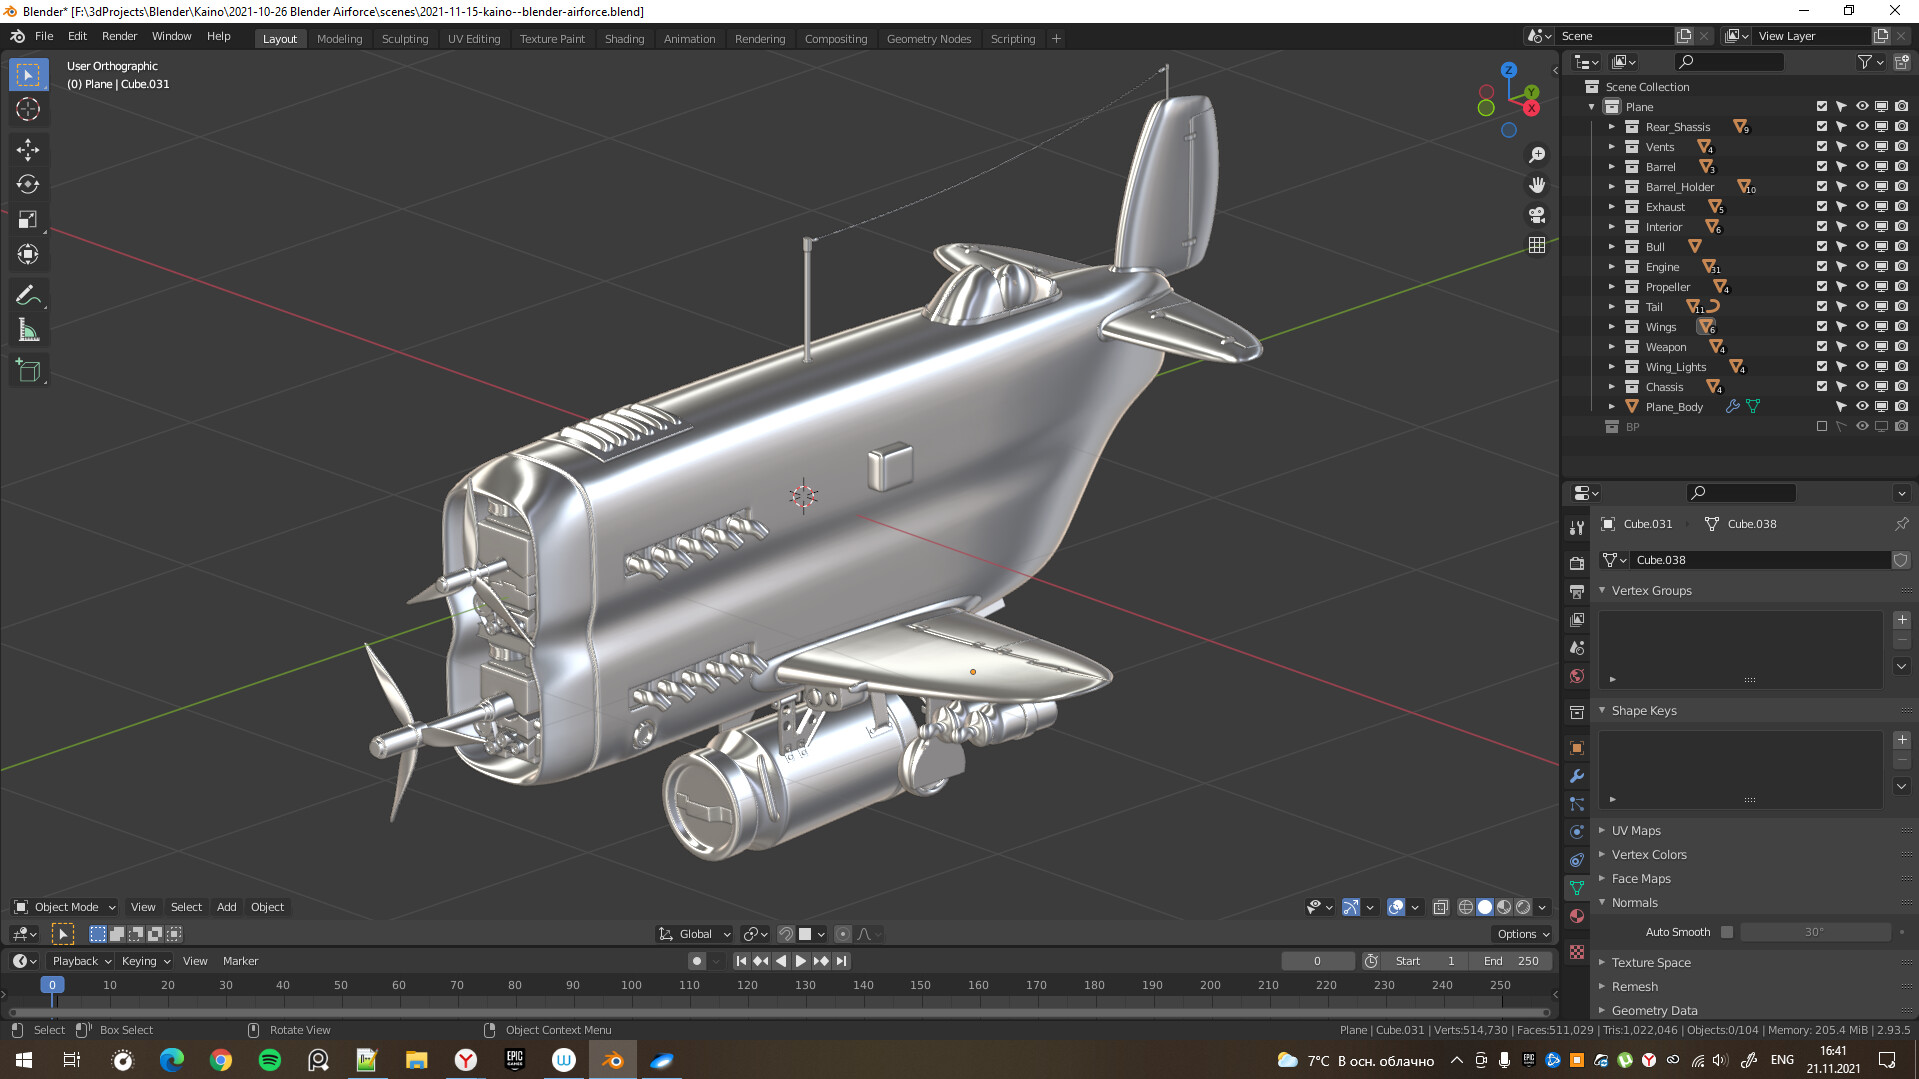Viewport: 1919px width, 1079px height.
Task: Uncheck the Vents collection checkbox
Action: click(x=1822, y=147)
